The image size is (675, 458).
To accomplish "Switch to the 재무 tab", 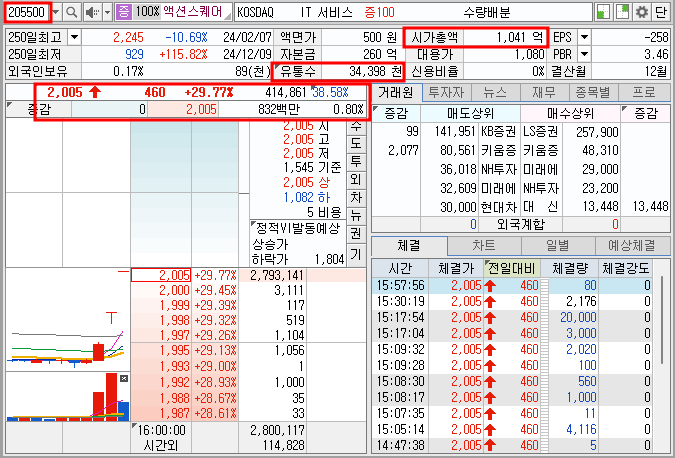I will (x=544, y=92).
